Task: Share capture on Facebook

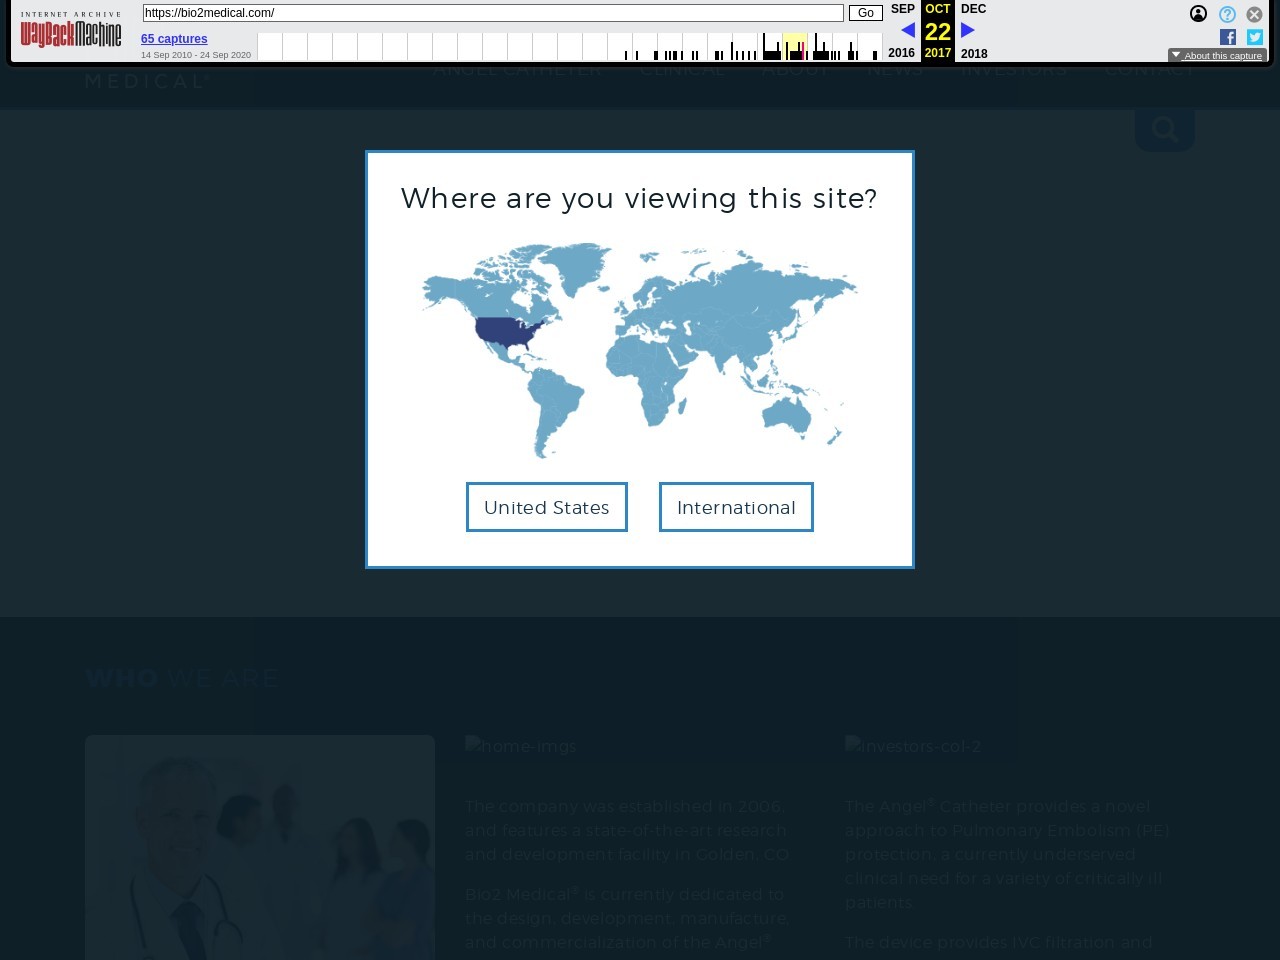Action: tap(1228, 37)
